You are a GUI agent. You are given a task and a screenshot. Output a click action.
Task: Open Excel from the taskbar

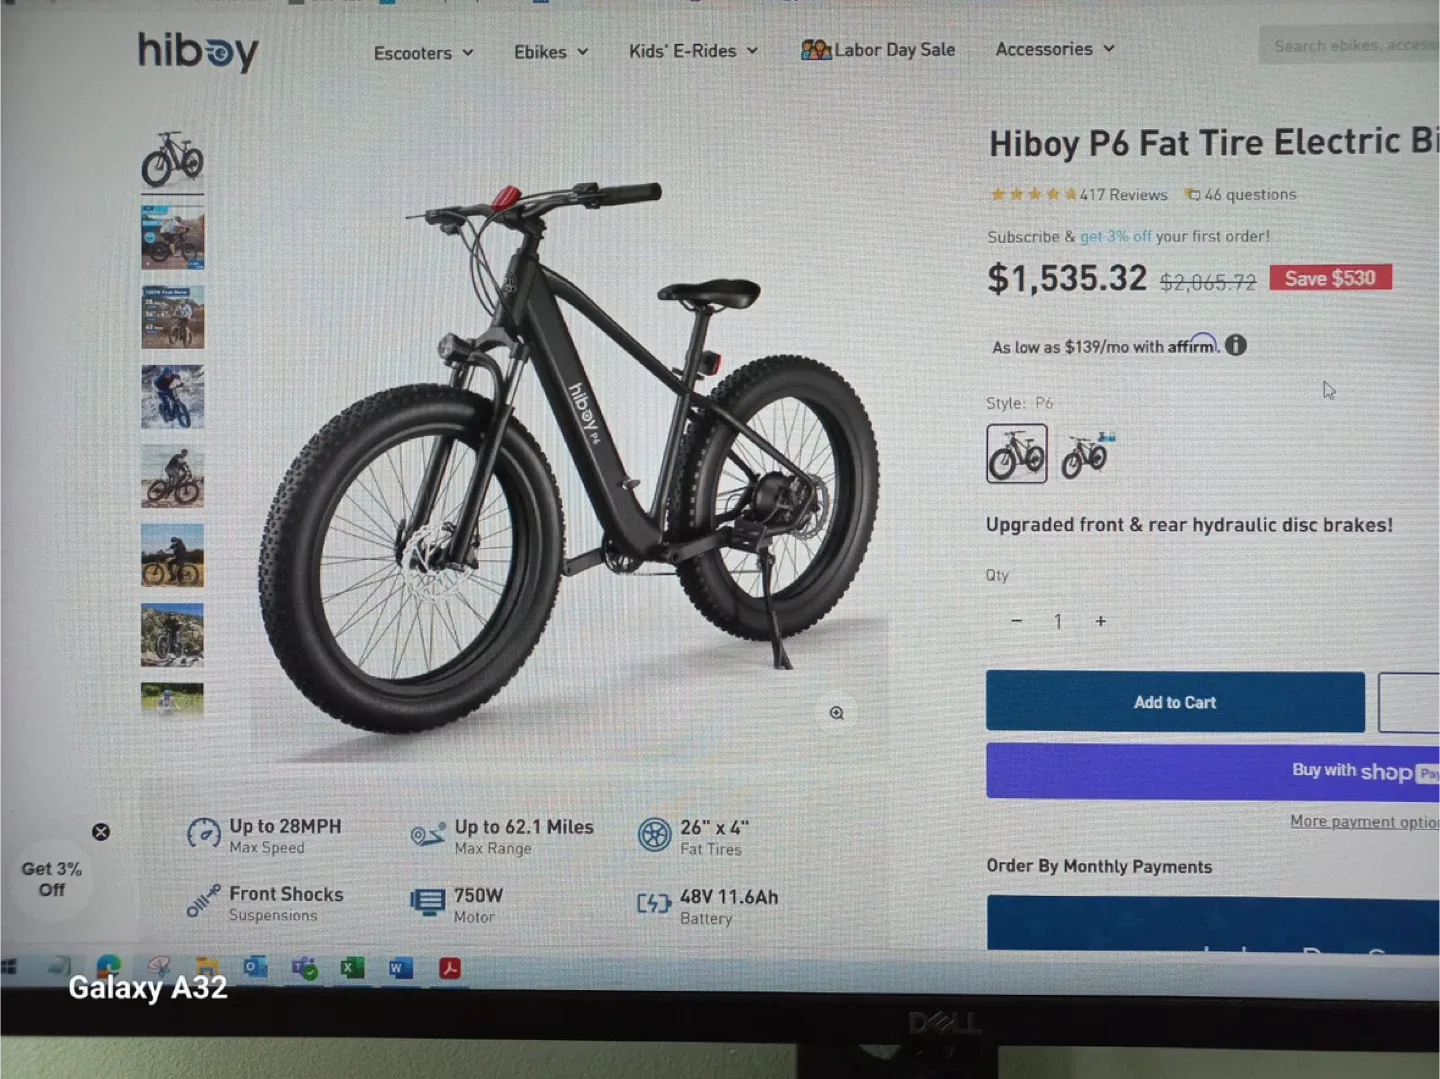click(352, 967)
